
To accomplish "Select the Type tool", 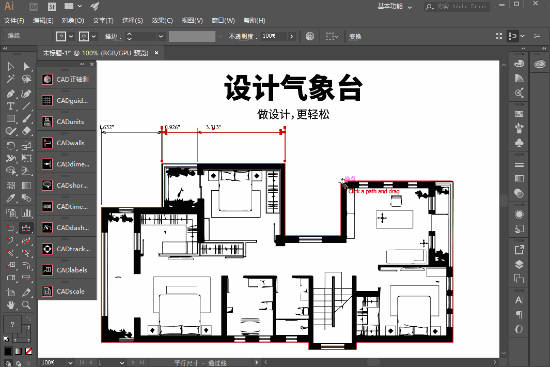I will click(x=11, y=106).
